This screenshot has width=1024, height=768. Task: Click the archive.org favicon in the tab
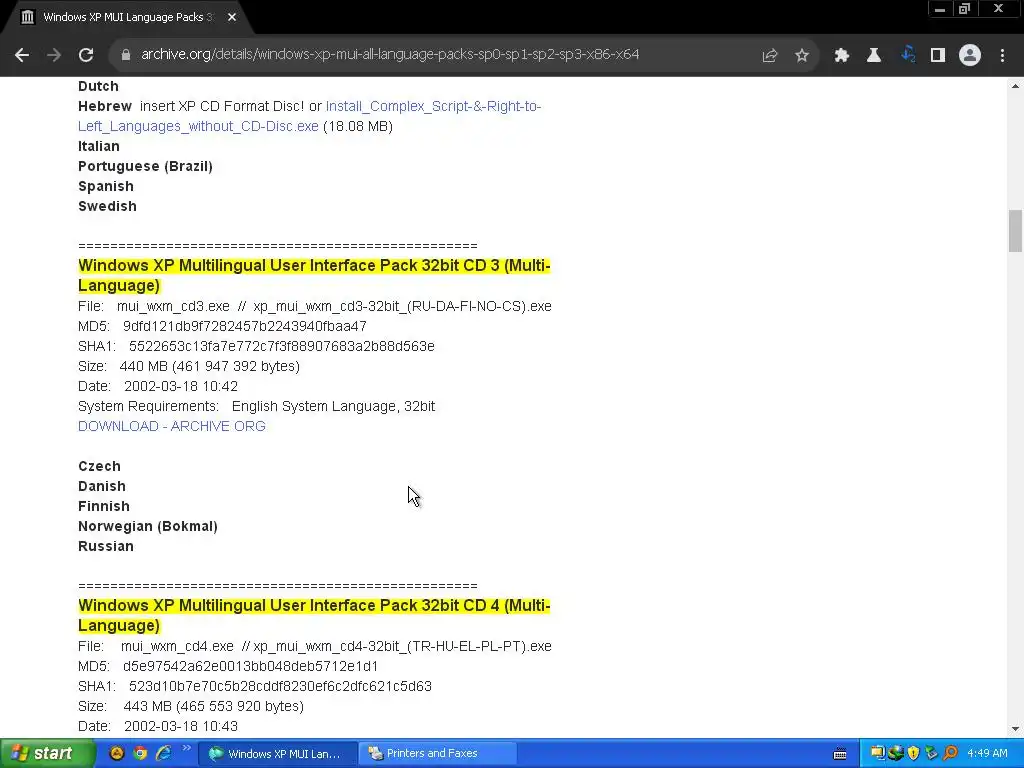[x=27, y=18]
